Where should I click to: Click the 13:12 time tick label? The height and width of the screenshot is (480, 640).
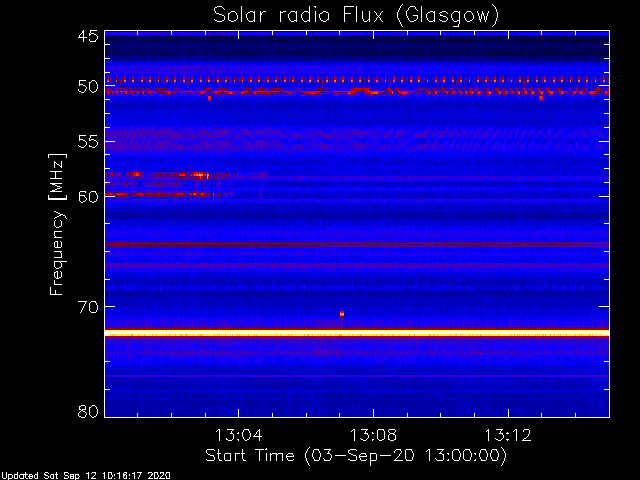508,435
